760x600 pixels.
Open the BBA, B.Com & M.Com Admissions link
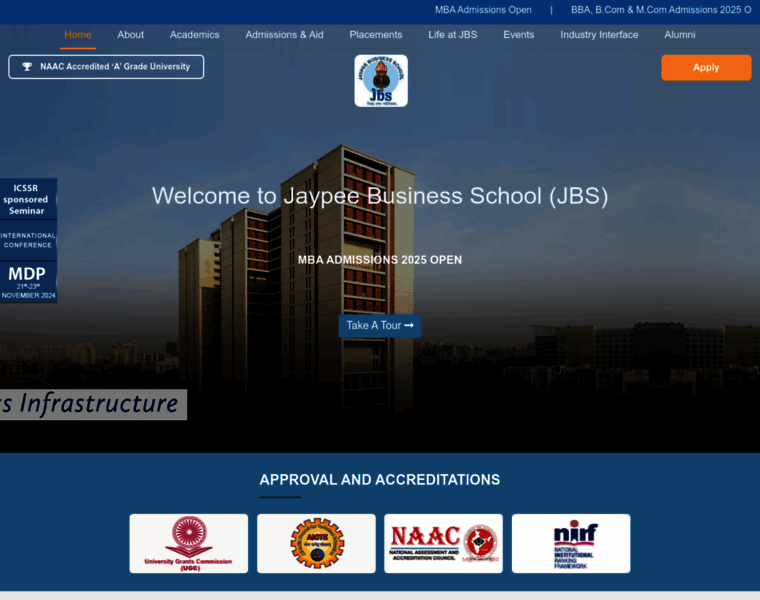click(x=661, y=10)
